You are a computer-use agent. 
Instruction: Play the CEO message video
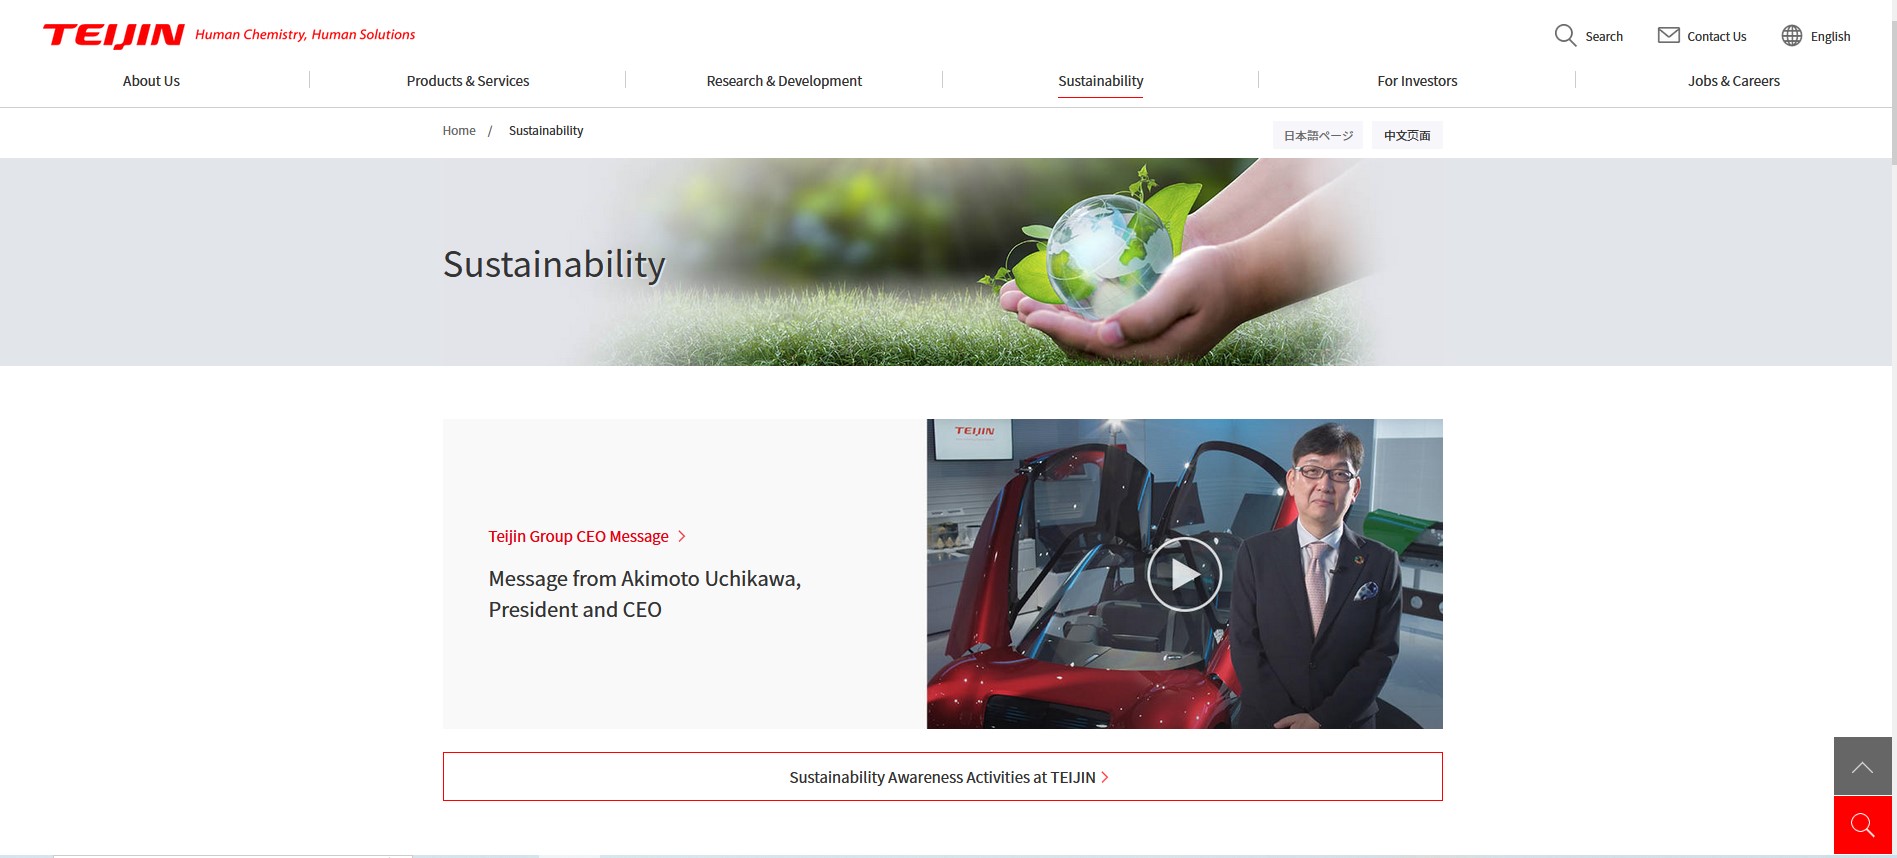point(1184,574)
